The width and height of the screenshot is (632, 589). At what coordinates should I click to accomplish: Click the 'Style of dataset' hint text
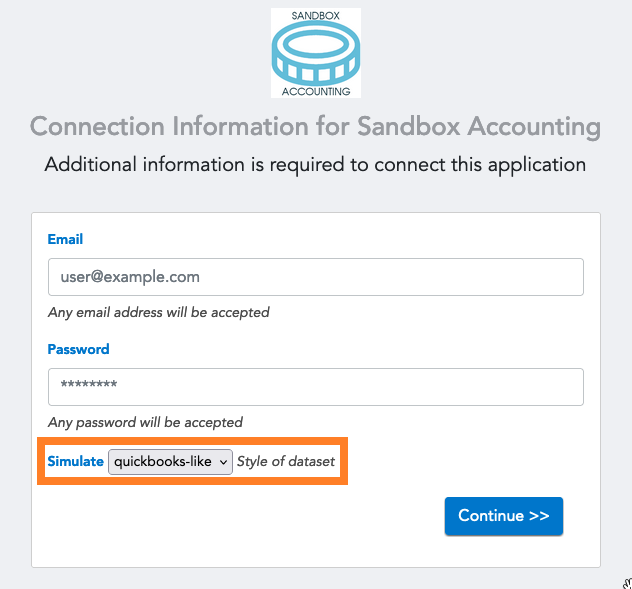(x=286, y=461)
